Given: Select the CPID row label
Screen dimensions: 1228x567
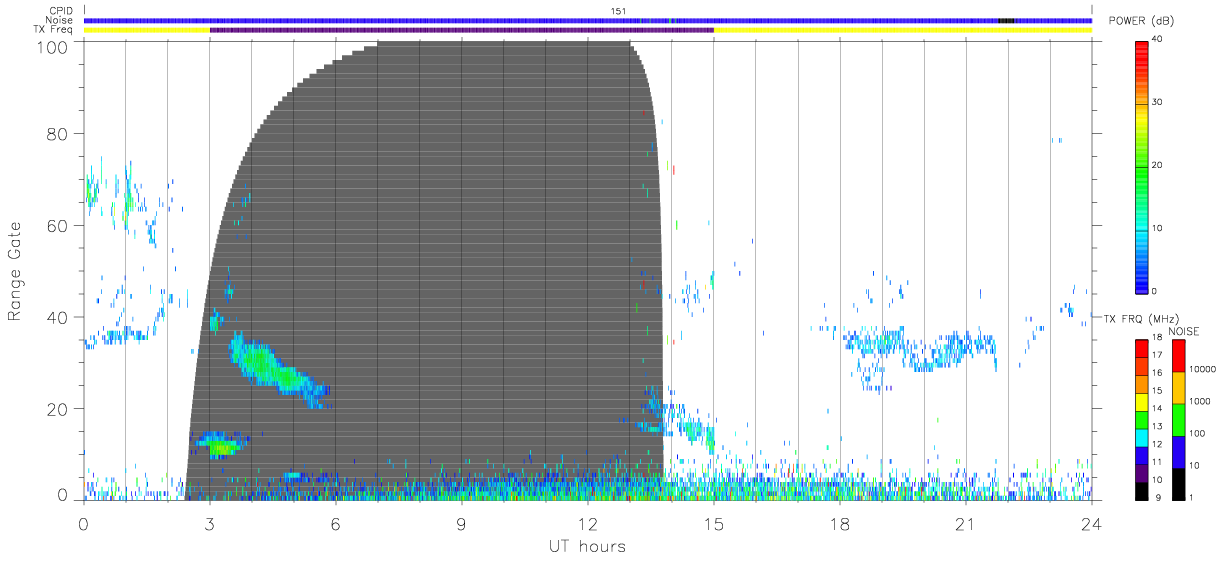Looking at the screenshot, I should pyautogui.click(x=61, y=12).
